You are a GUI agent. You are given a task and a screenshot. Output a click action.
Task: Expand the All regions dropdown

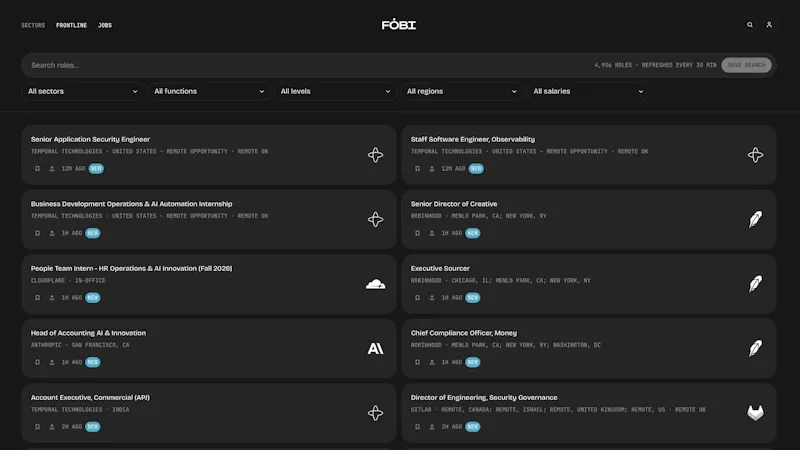coord(461,91)
